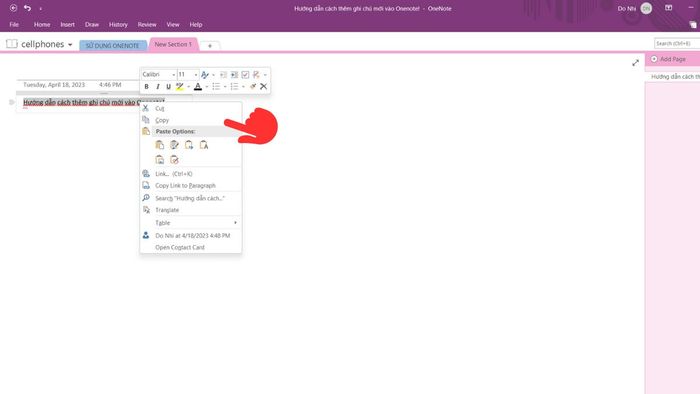Delete using the X mini toolbar icon
The height and width of the screenshot is (394, 700).
pos(263,87)
